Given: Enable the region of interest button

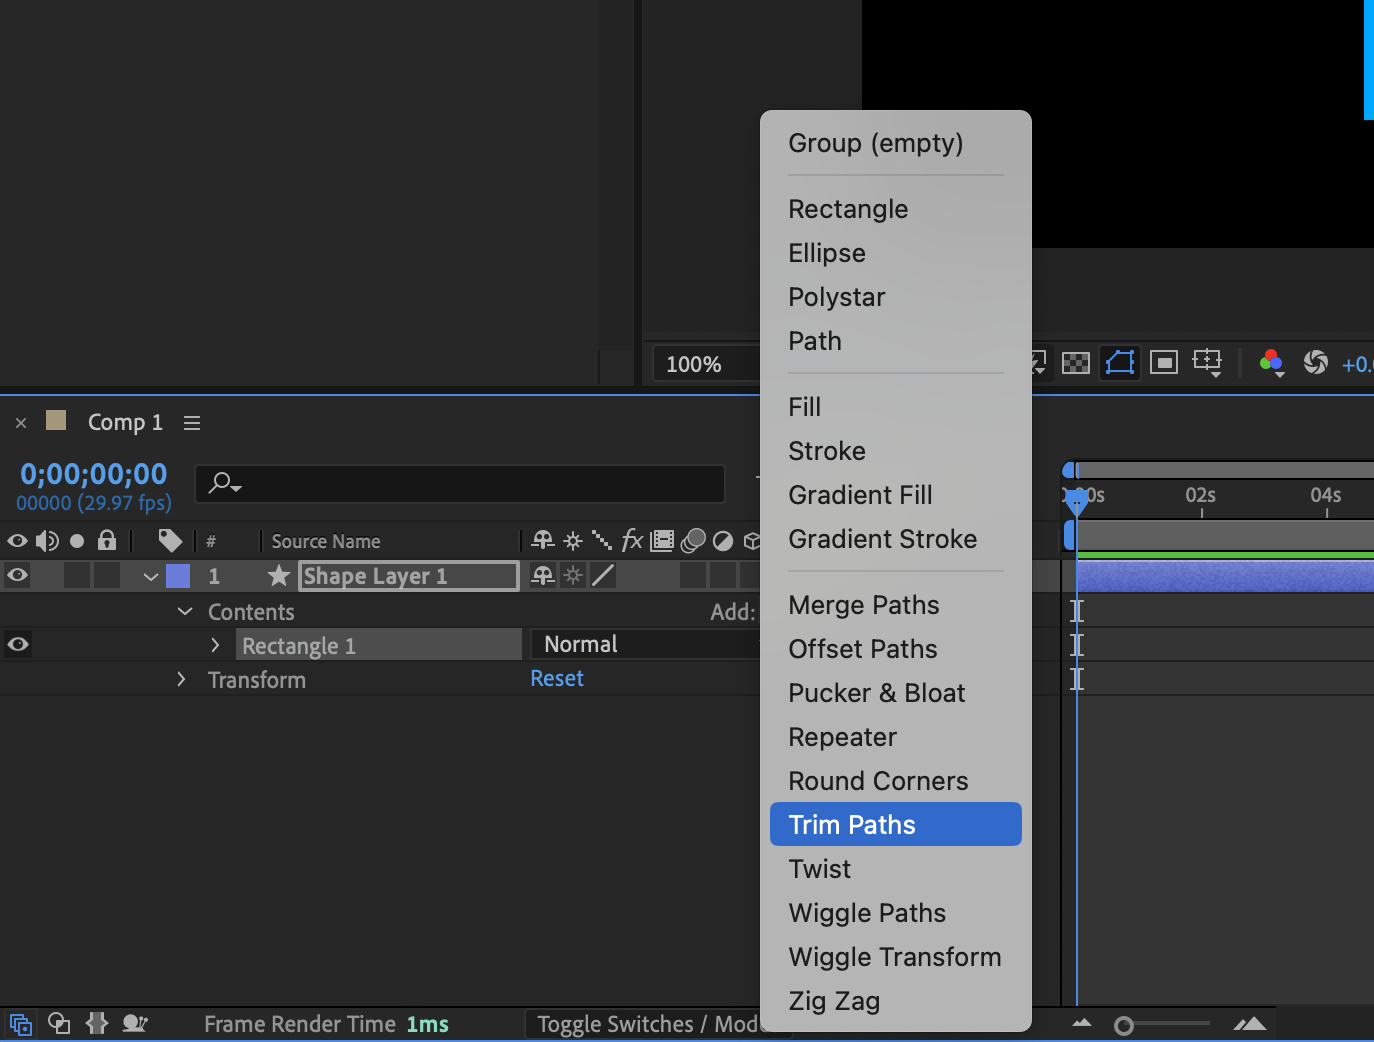Looking at the screenshot, I should (1164, 362).
